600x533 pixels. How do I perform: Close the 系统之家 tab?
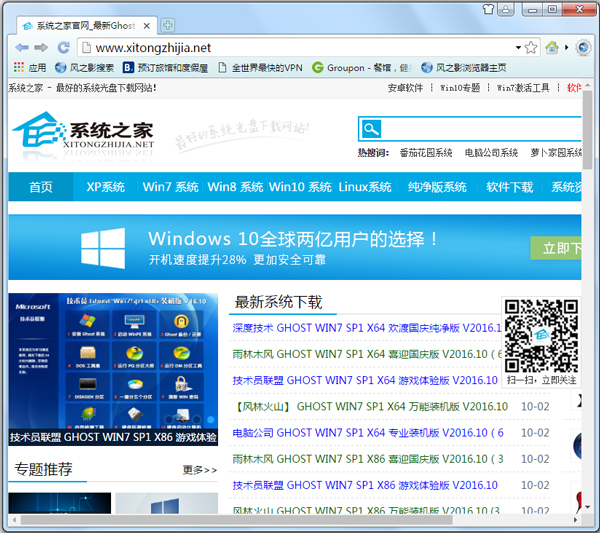[147, 26]
